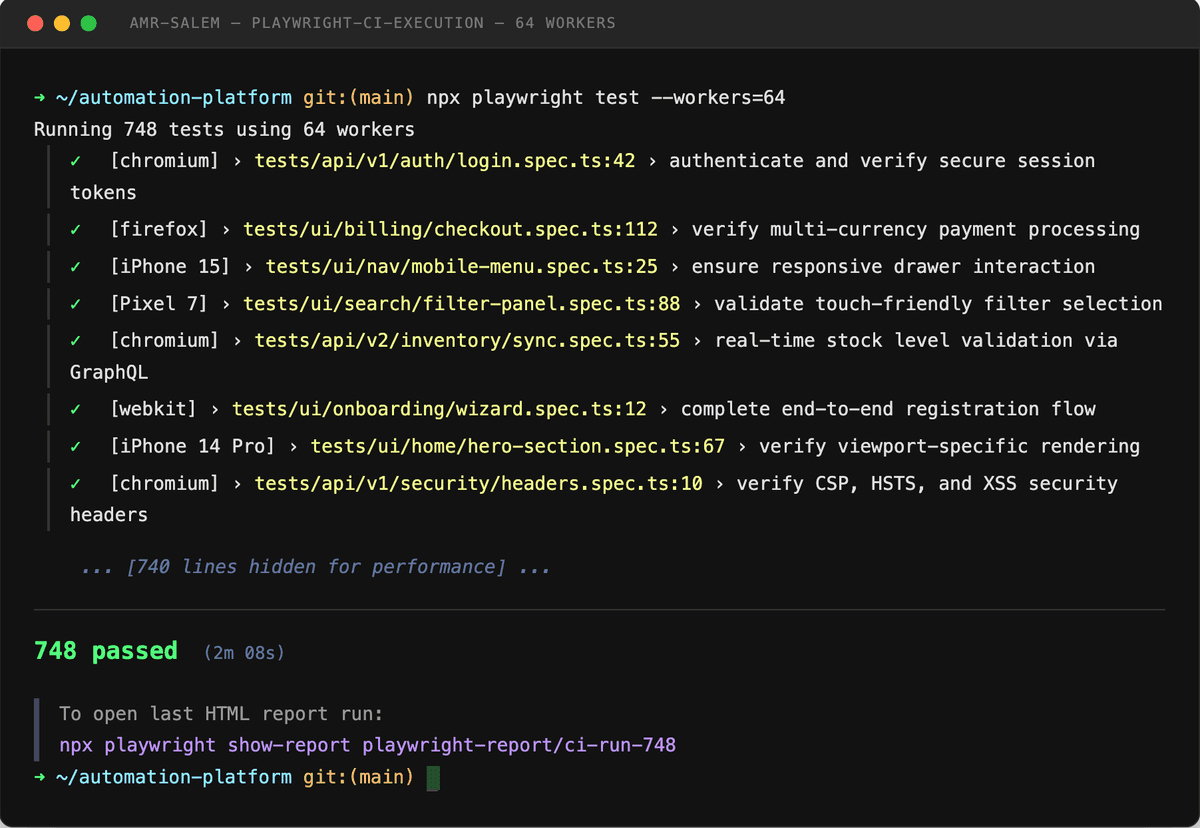1200x828 pixels.
Task: Open tests/api/v1/security/headers.spec.ts:10 path
Action: [478, 484]
